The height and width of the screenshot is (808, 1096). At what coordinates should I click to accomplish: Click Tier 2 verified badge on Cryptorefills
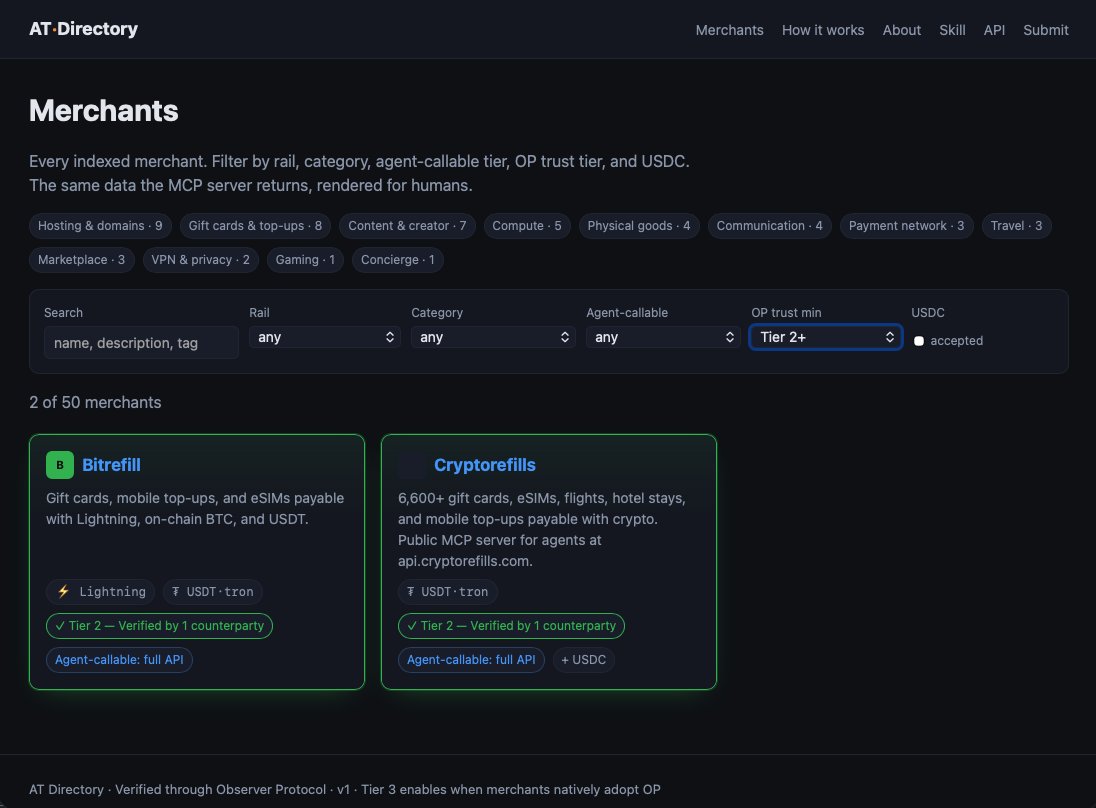click(x=511, y=626)
